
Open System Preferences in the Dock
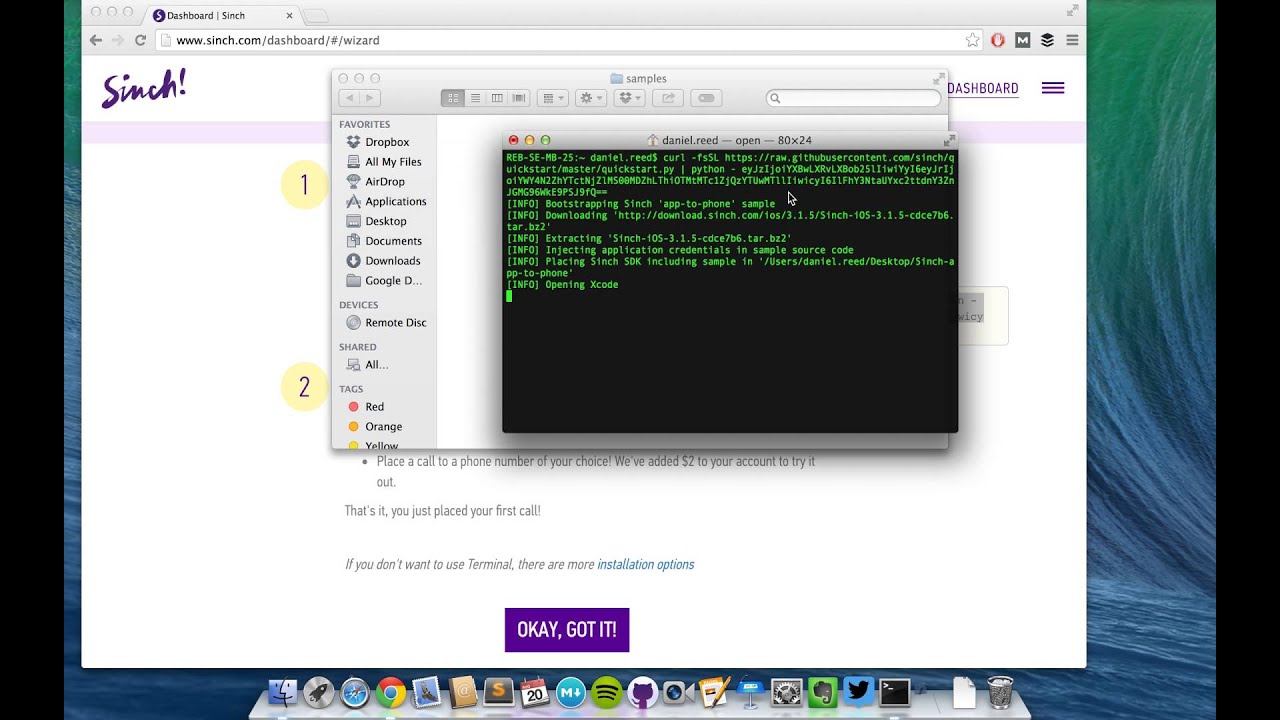pos(786,692)
